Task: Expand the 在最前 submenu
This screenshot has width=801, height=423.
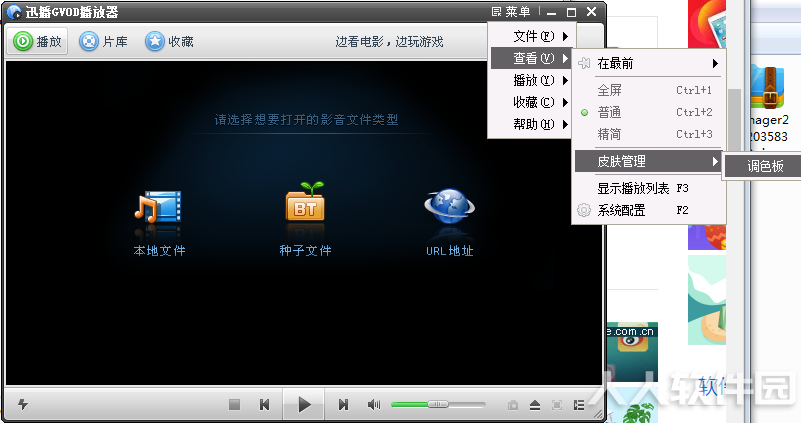Action: pos(648,63)
